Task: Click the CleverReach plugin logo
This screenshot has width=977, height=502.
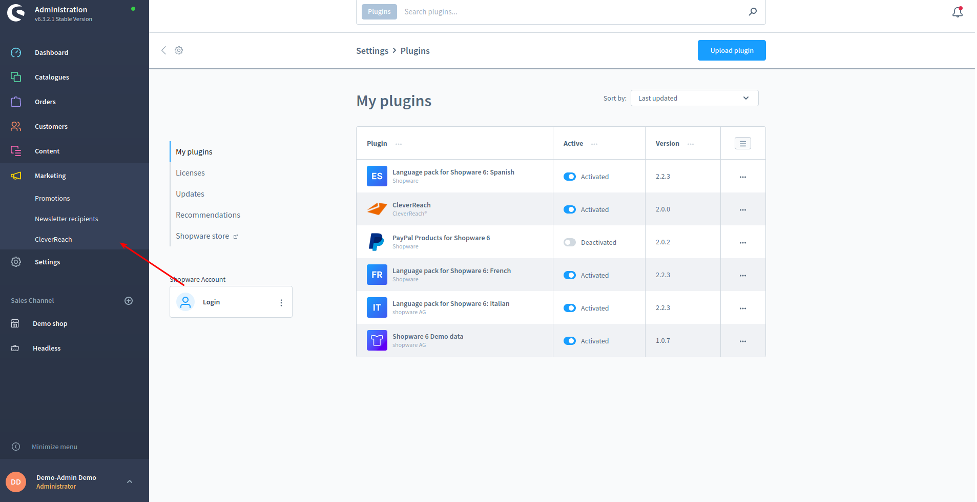Action: tap(377, 209)
